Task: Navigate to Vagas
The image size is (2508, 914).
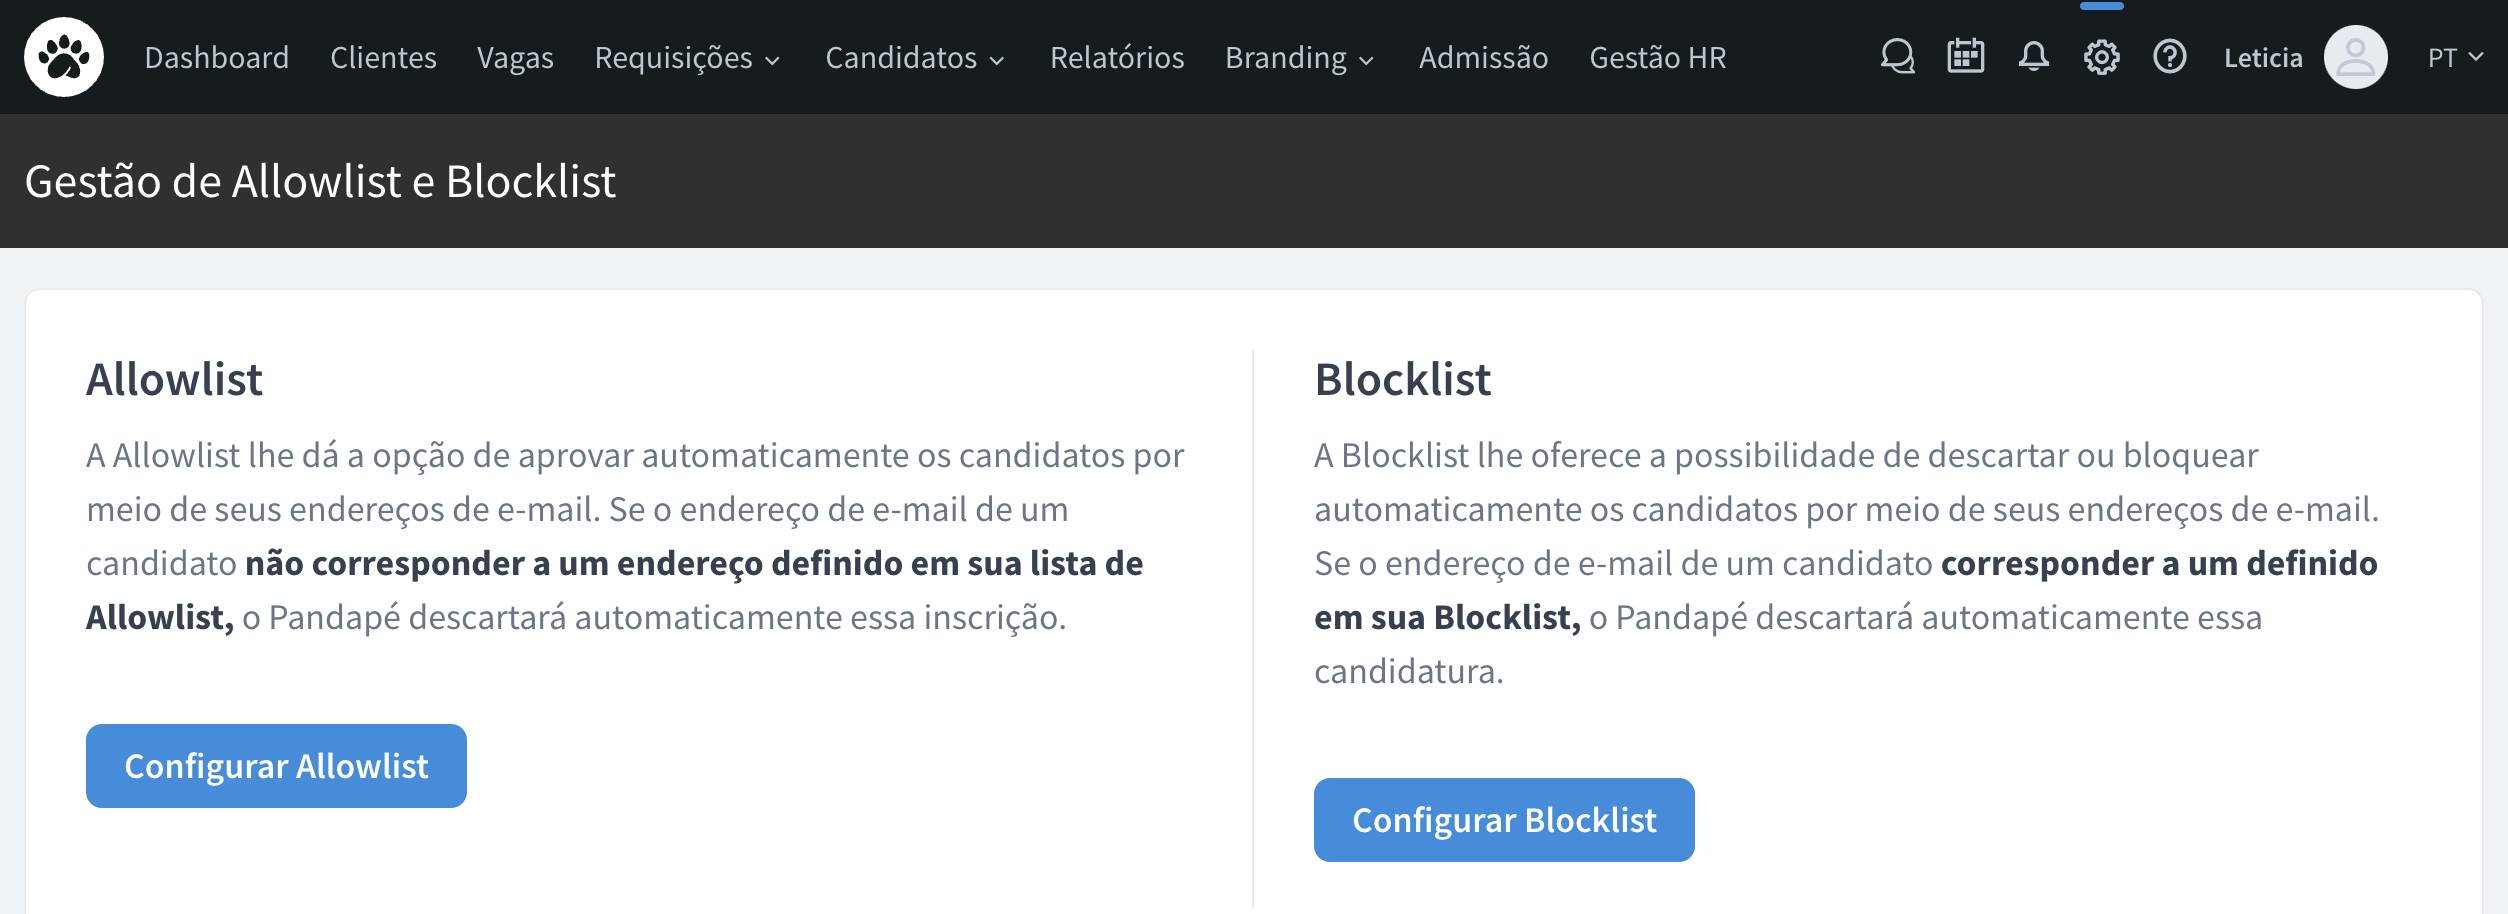Action: tap(515, 58)
